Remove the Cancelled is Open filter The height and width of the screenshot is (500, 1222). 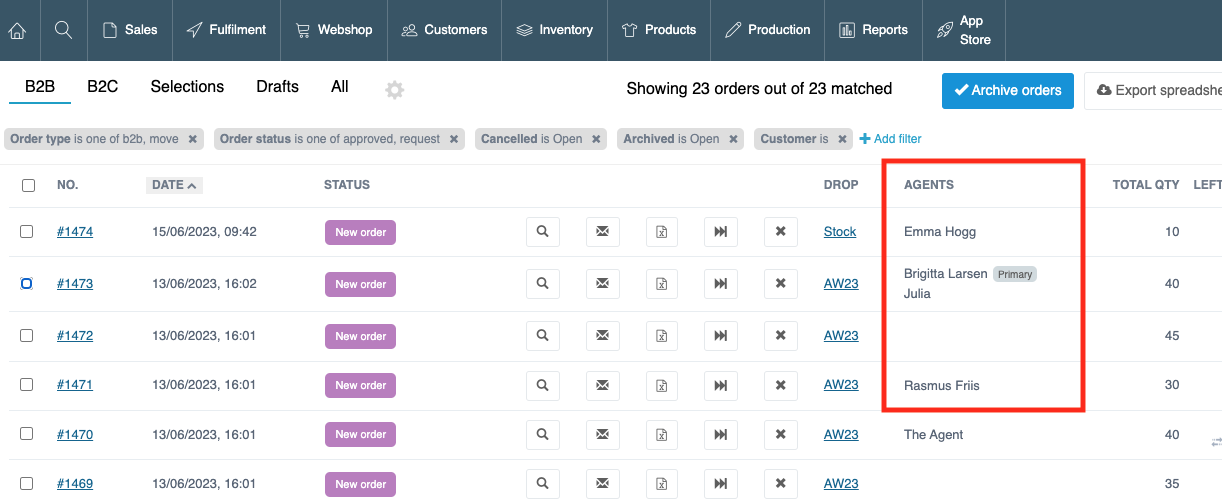(596, 139)
